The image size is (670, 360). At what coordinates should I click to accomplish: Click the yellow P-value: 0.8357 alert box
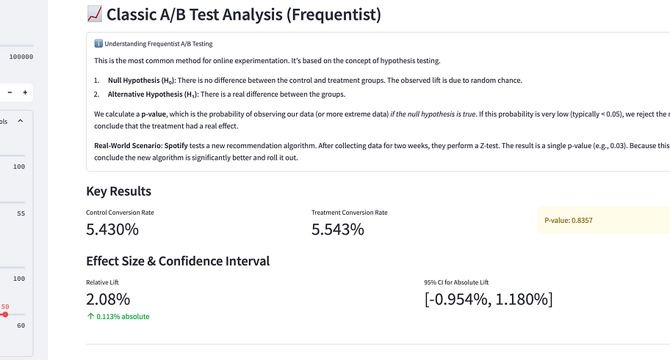[603, 220]
